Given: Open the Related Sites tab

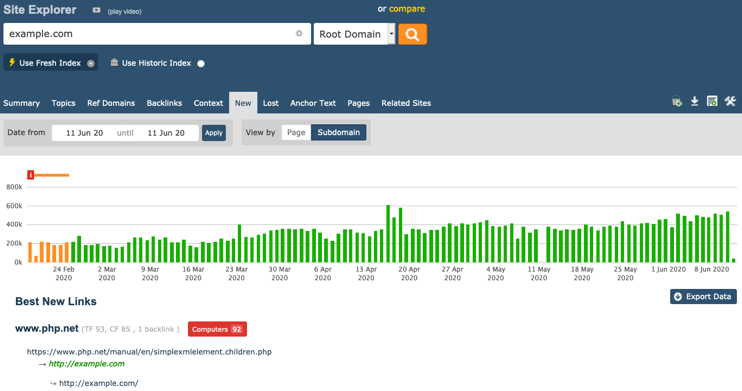Looking at the screenshot, I should [406, 103].
